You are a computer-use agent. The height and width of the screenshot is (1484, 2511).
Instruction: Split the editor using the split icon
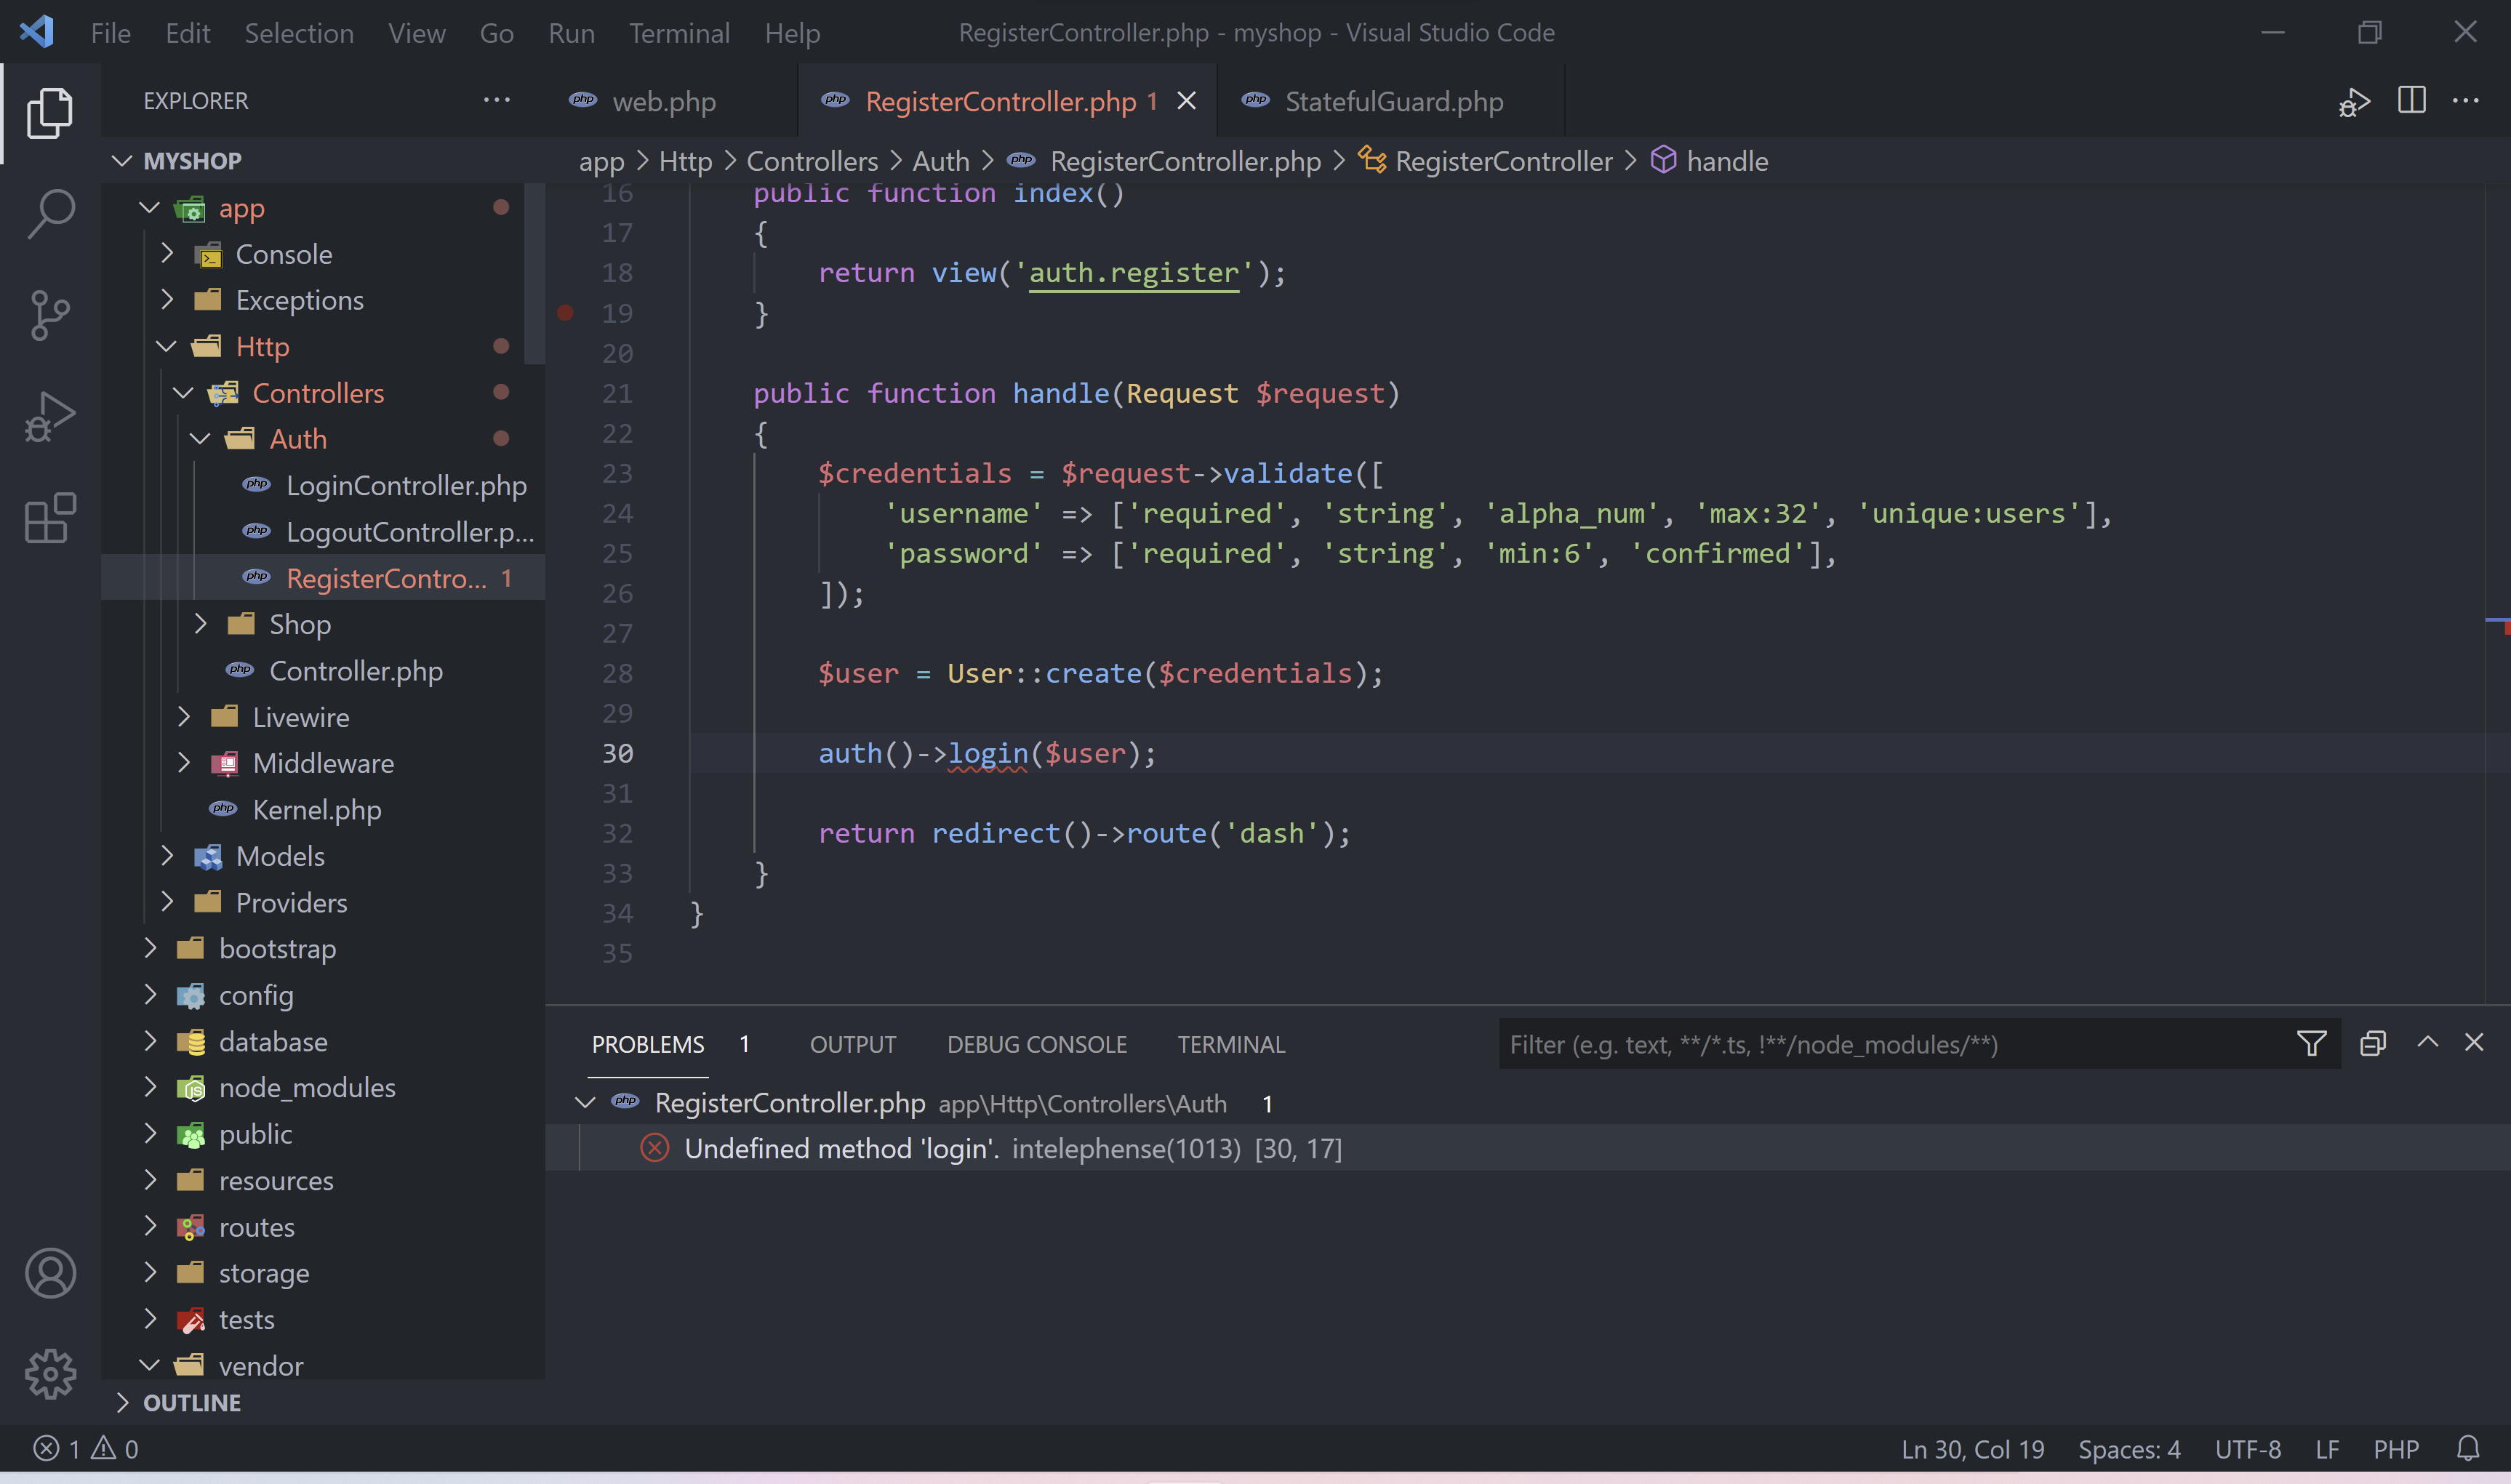tap(2411, 100)
